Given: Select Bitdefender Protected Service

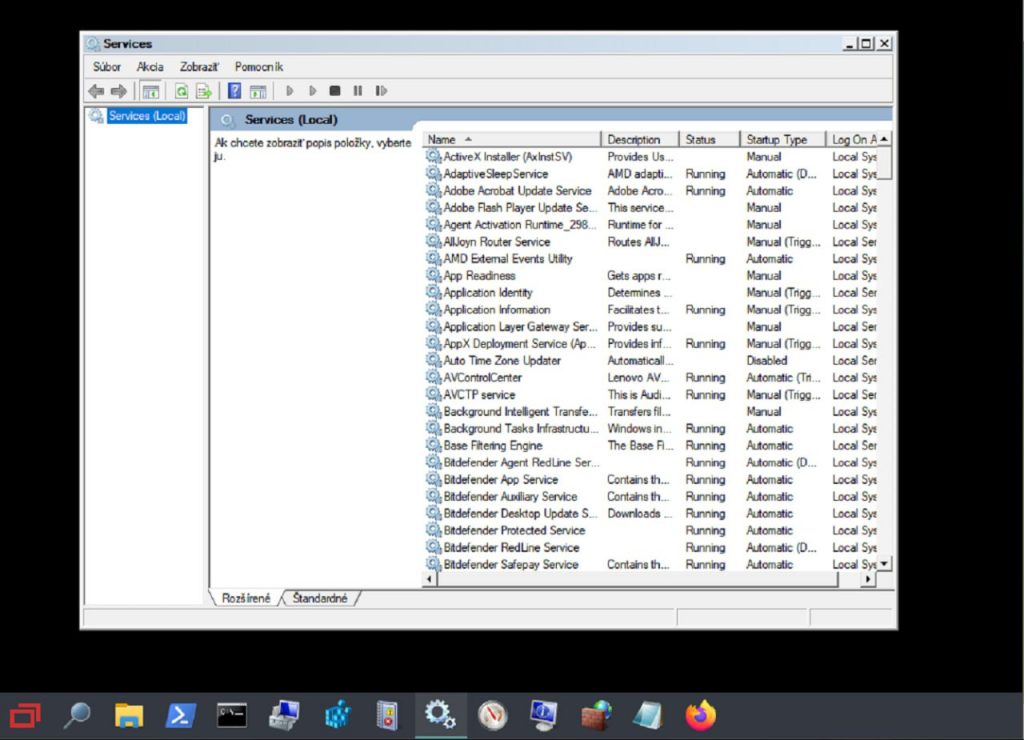Looking at the screenshot, I should pos(650,530).
